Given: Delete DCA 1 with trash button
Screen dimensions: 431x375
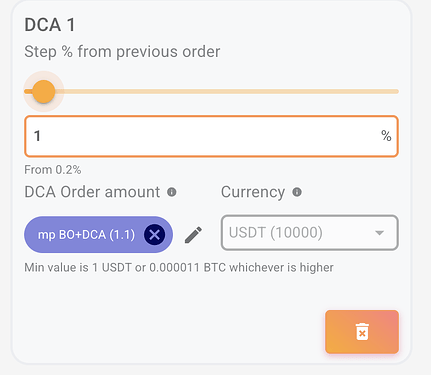Looking at the screenshot, I should (362, 332).
